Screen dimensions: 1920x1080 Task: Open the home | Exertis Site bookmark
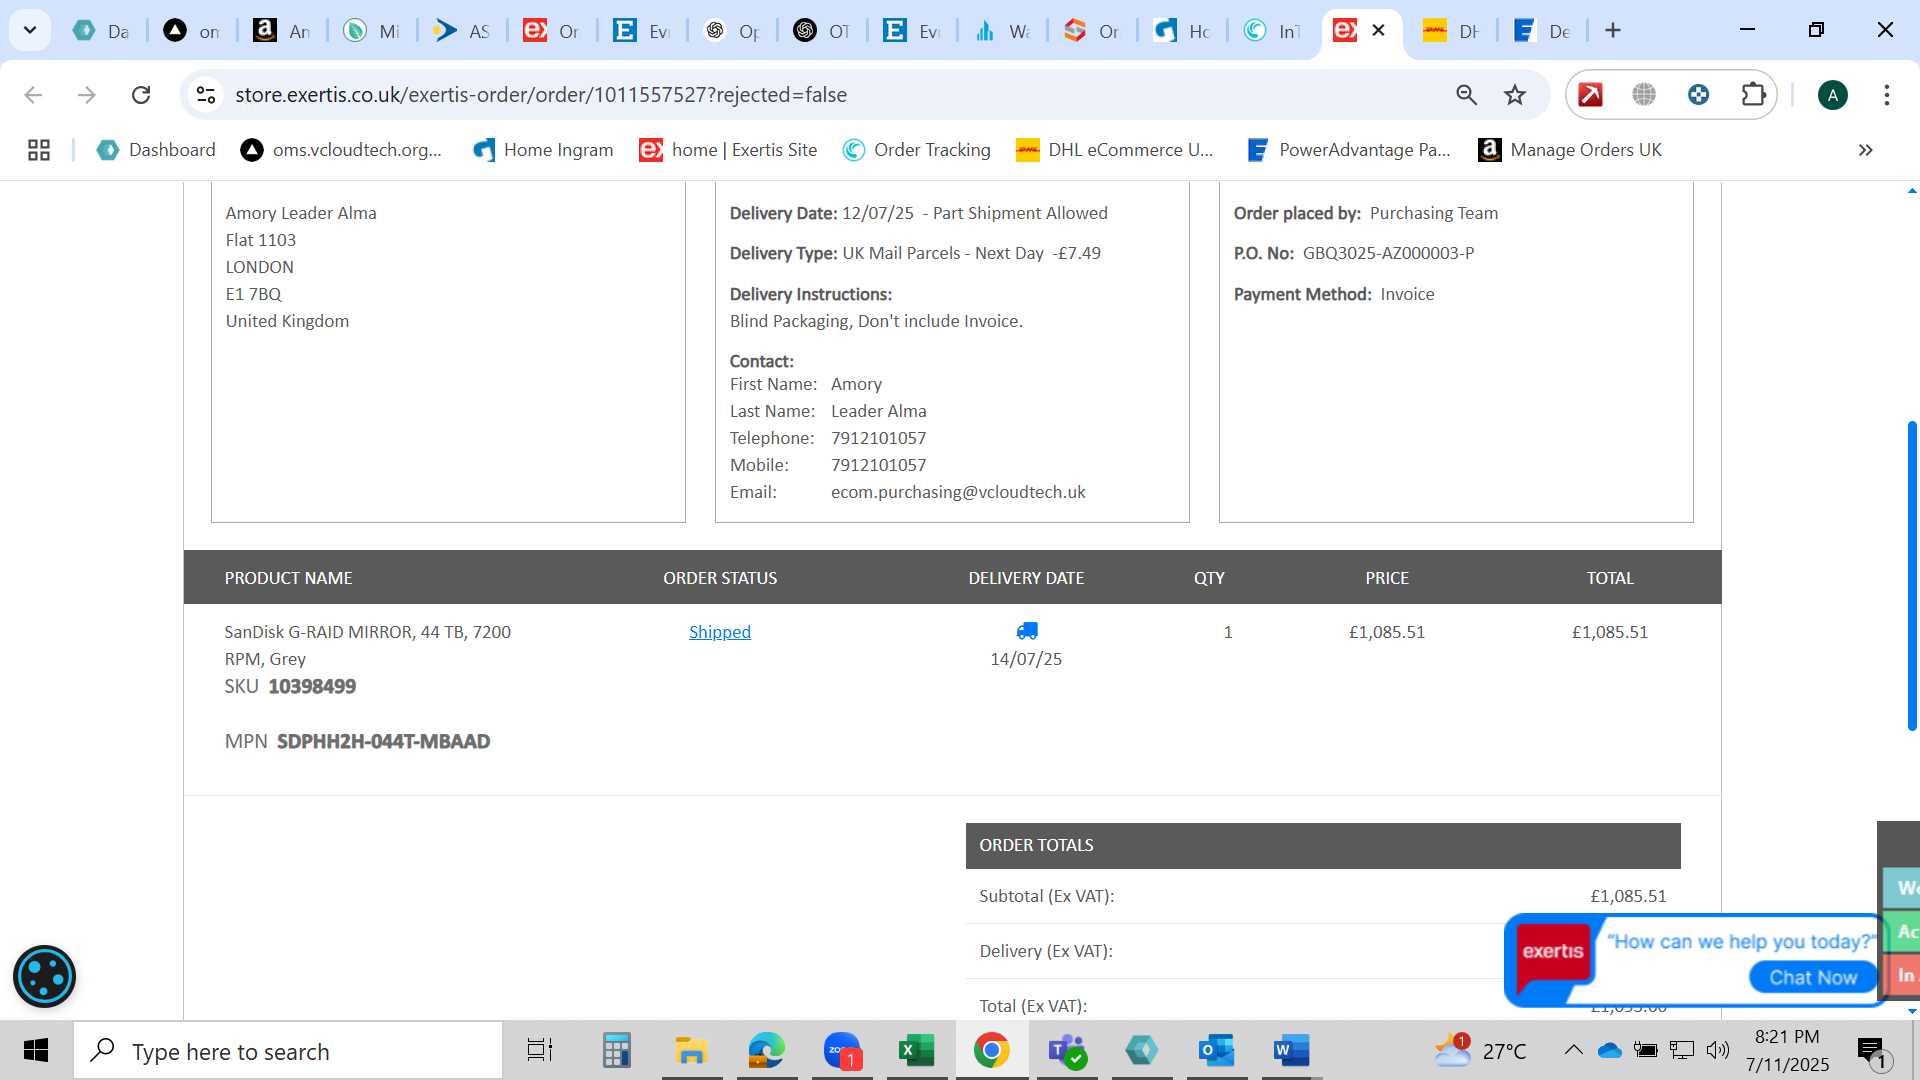pos(728,150)
